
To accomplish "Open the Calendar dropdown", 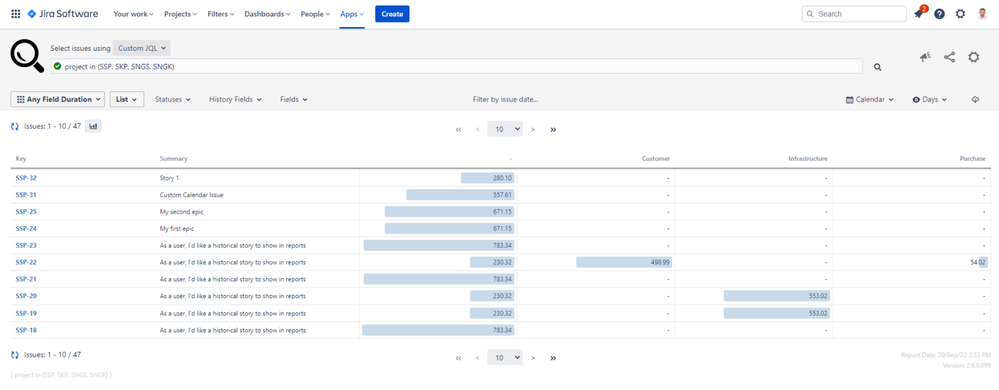I will pos(869,100).
